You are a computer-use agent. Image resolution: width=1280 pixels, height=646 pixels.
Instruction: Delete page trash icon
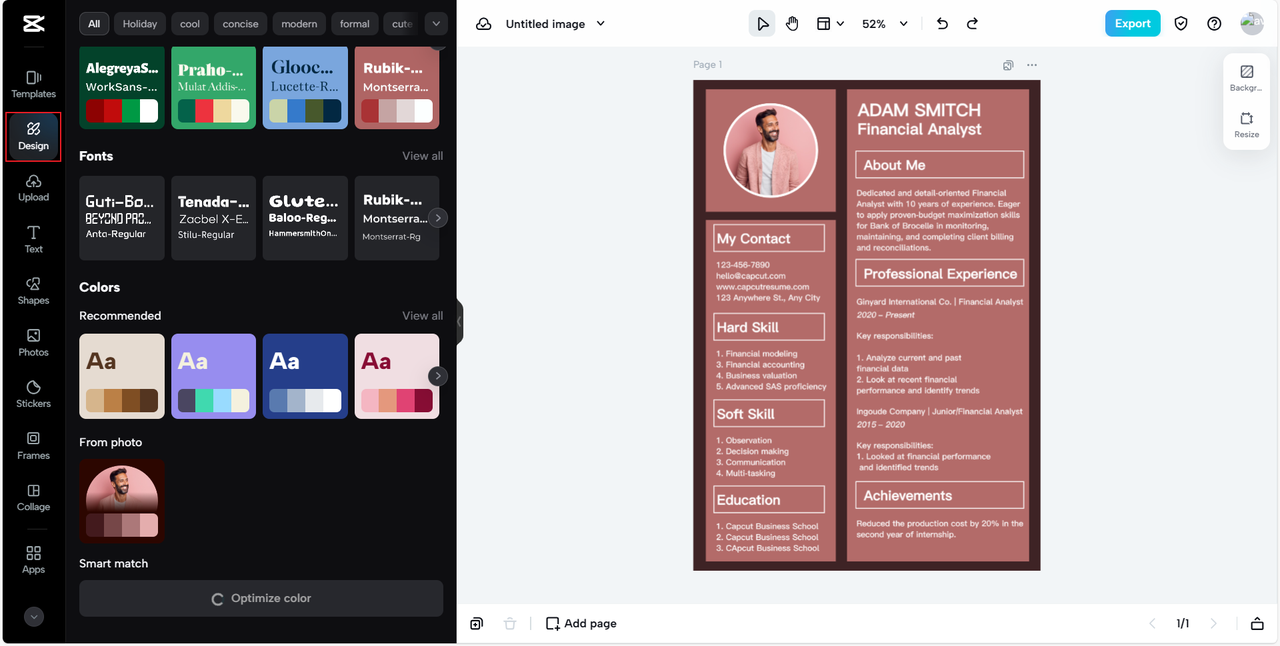[510, 624]
